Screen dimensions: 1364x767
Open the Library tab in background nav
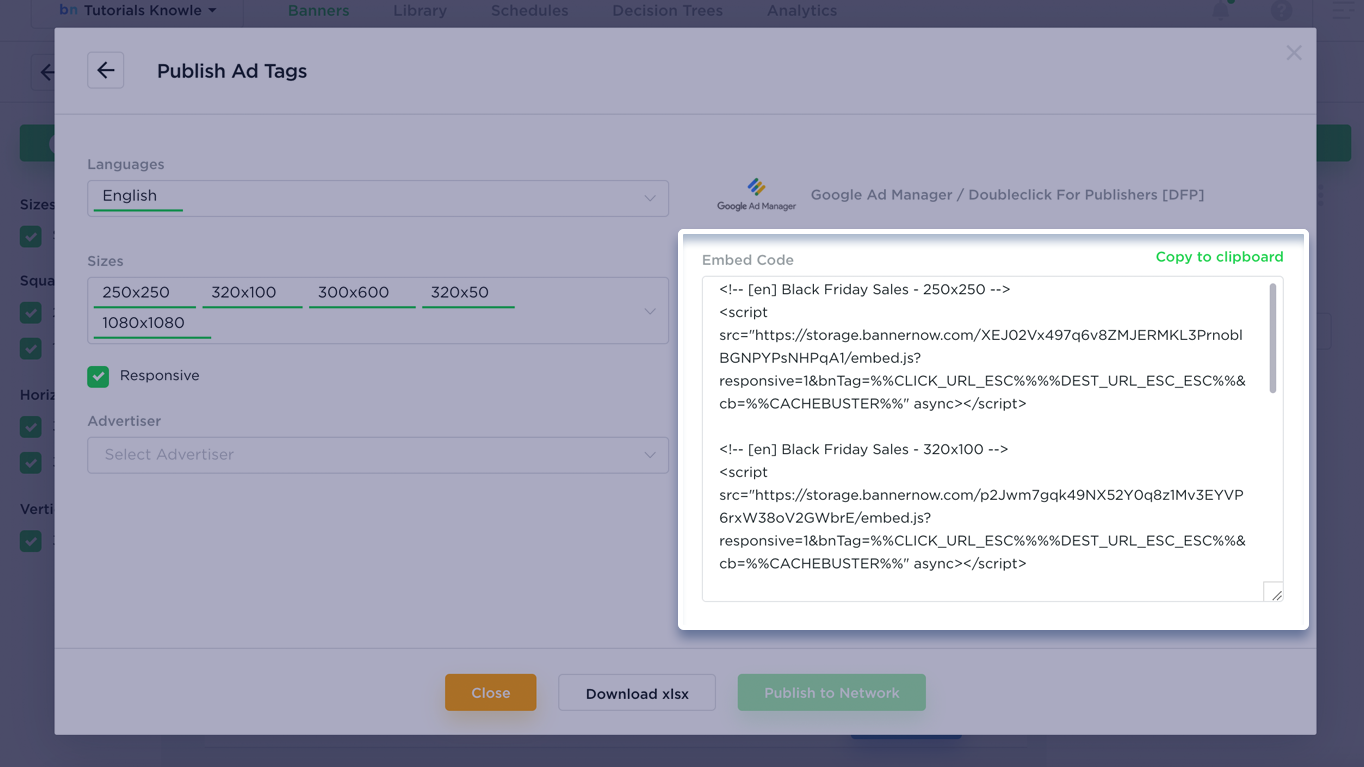[x=420, y=11]
